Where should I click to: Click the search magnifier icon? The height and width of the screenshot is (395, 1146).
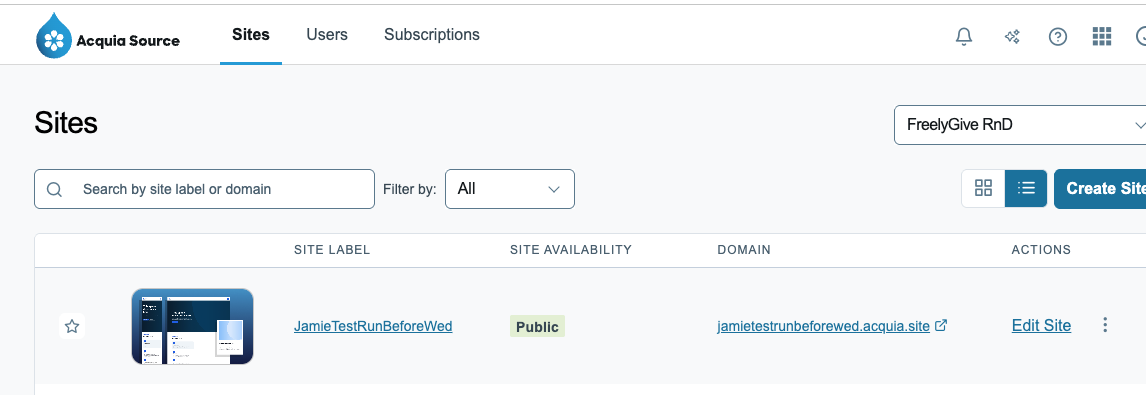54,189
